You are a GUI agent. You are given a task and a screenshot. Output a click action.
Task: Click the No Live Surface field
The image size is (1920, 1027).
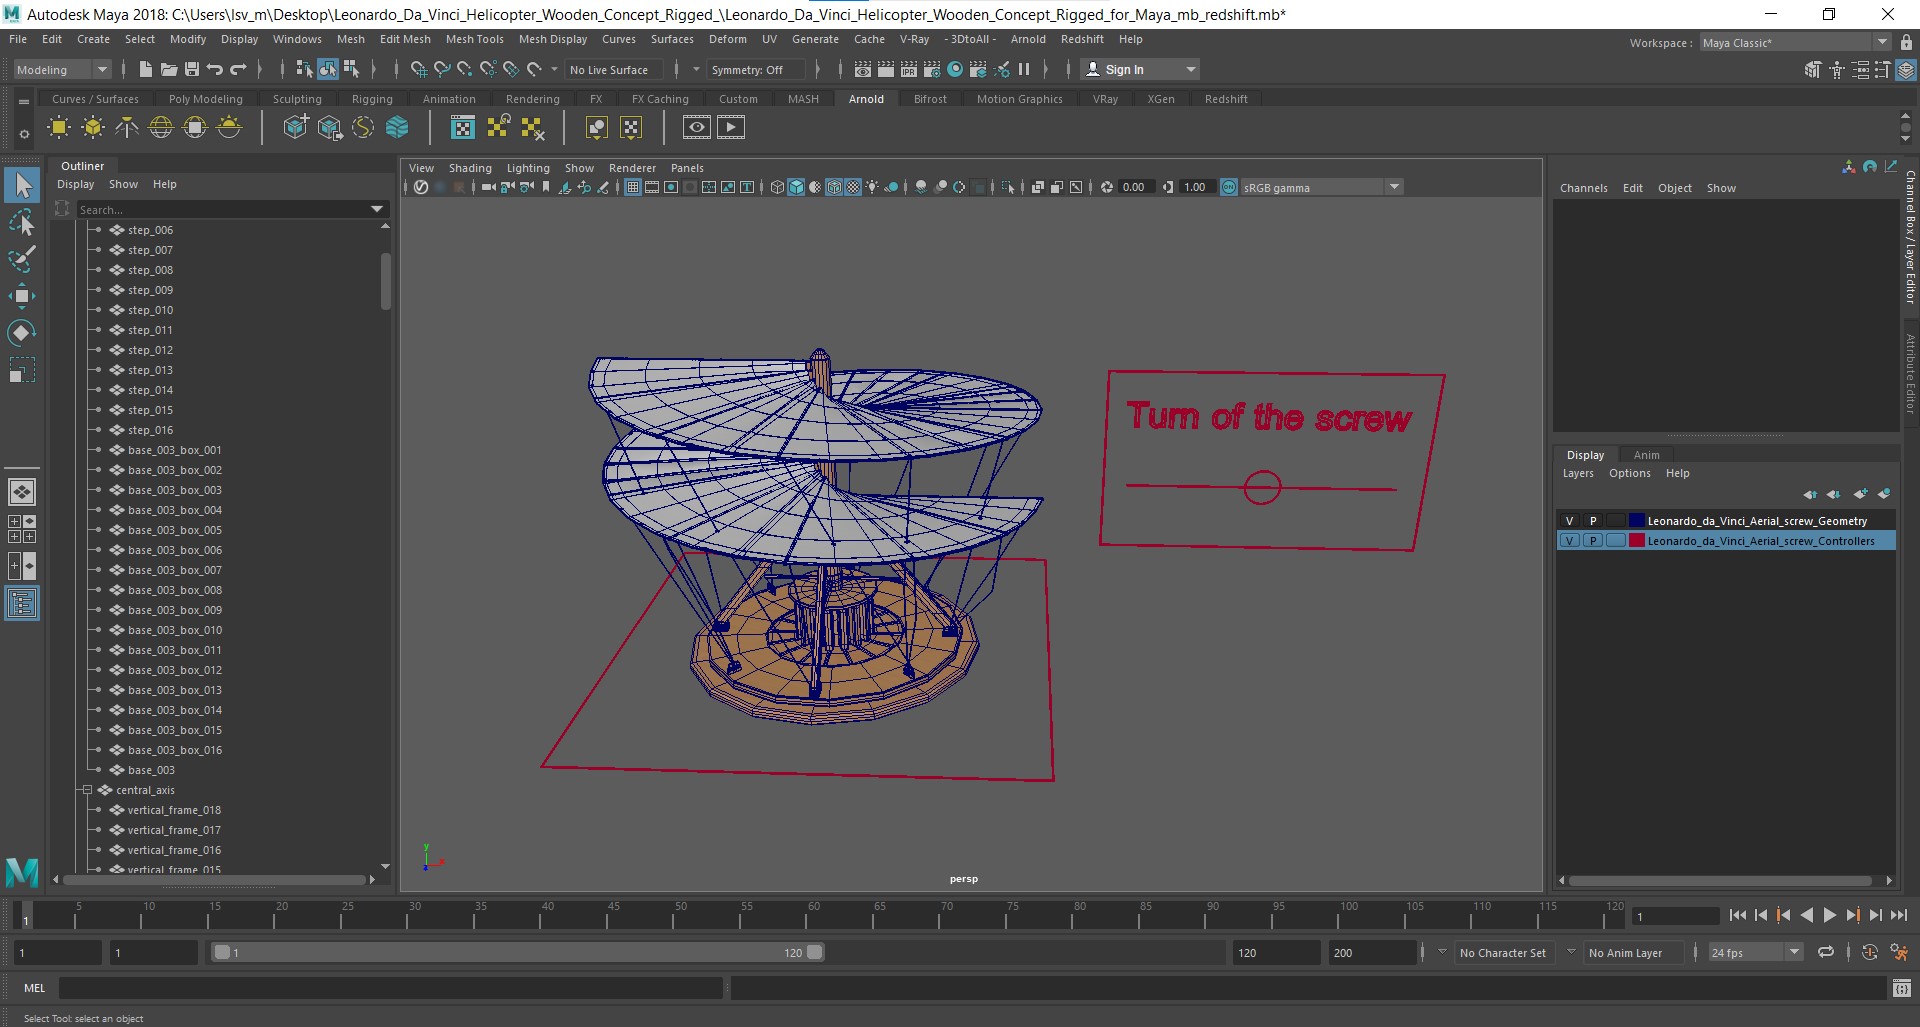[614, 69]
